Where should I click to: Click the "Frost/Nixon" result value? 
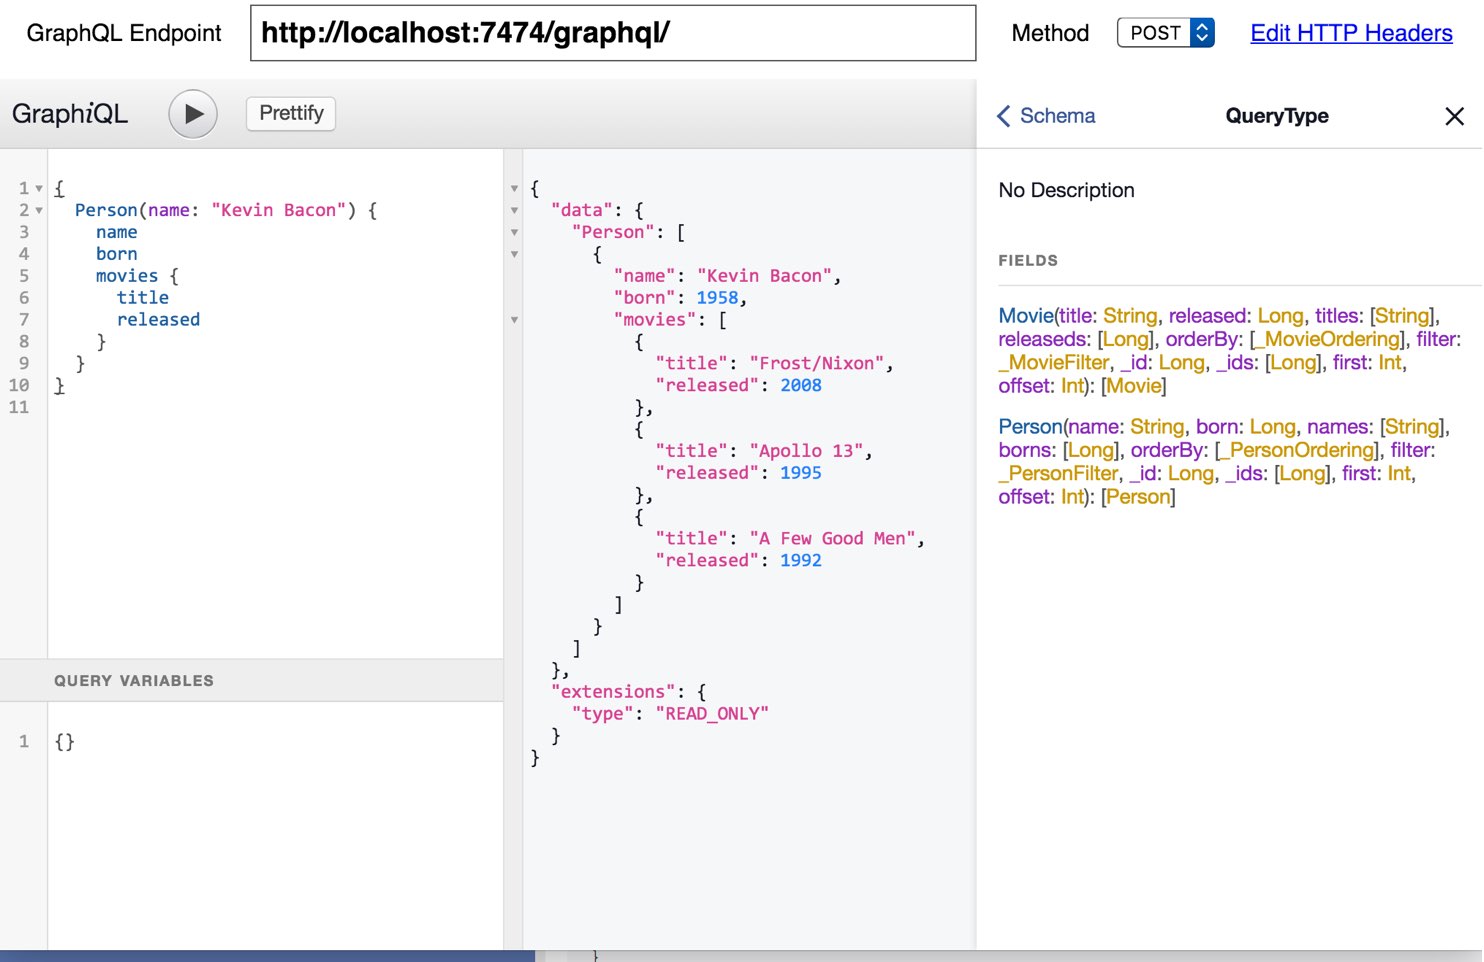(817, 364)
